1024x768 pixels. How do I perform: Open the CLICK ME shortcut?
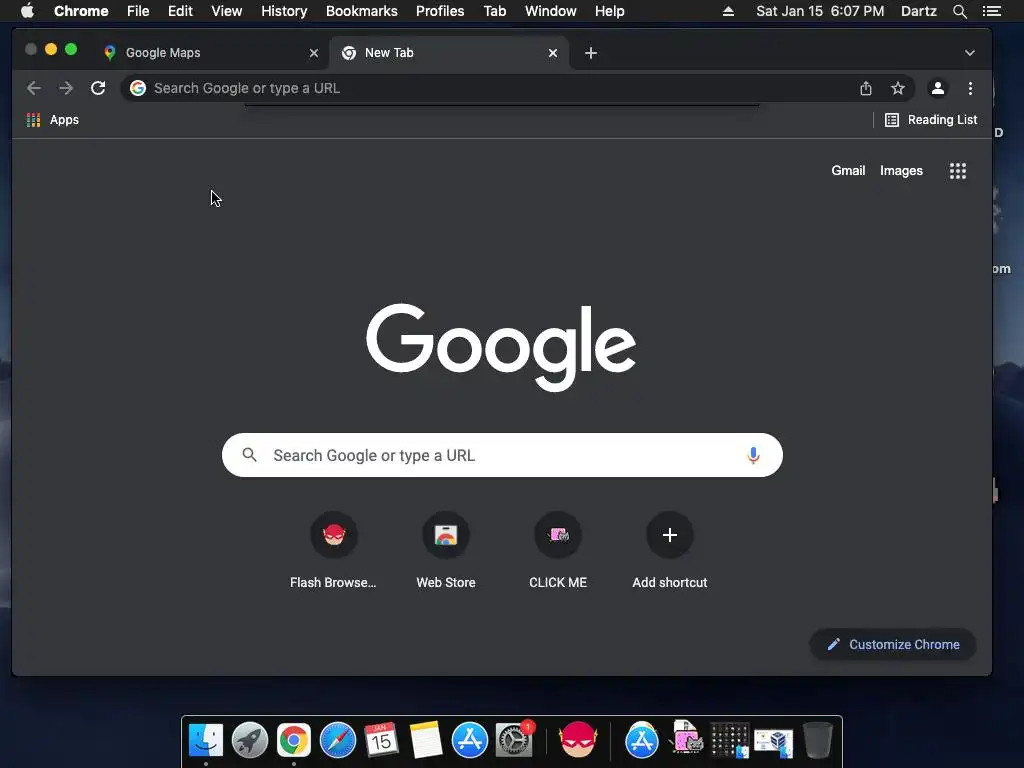point(558,551)
